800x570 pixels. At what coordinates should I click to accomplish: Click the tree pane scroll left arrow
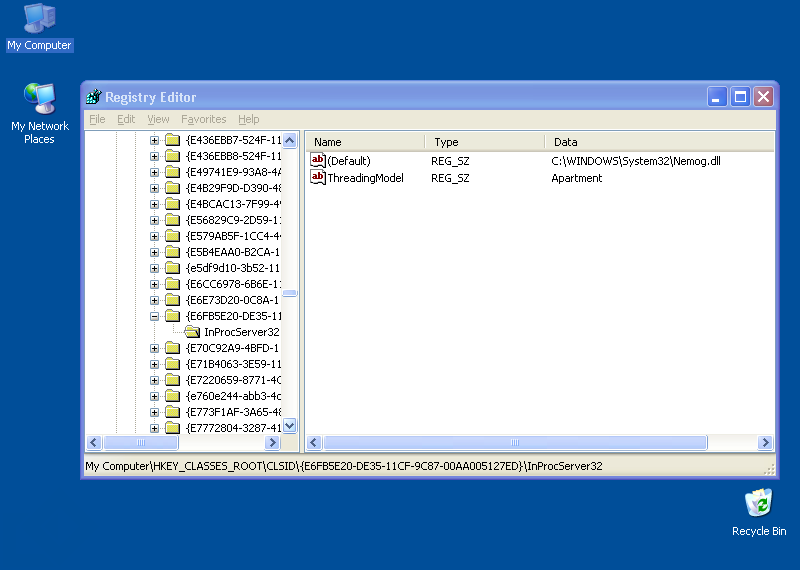click(x=94, y=442)
